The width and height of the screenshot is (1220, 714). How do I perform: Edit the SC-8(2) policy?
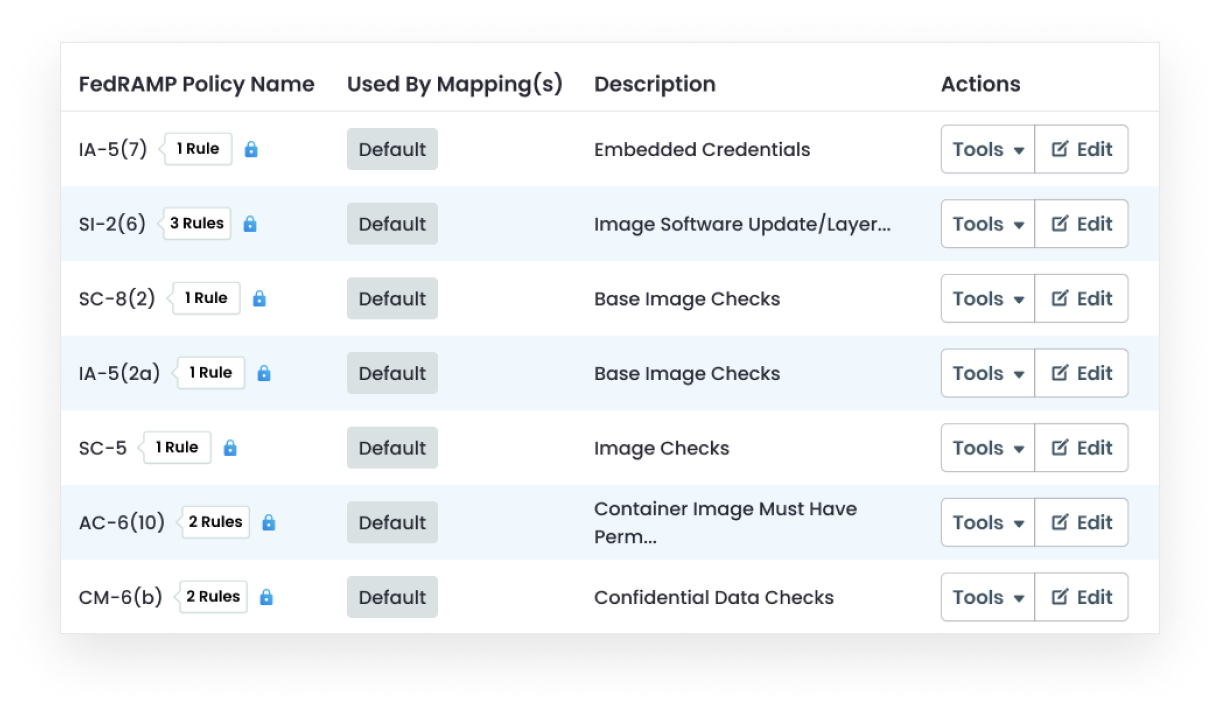click(1082, 298)
